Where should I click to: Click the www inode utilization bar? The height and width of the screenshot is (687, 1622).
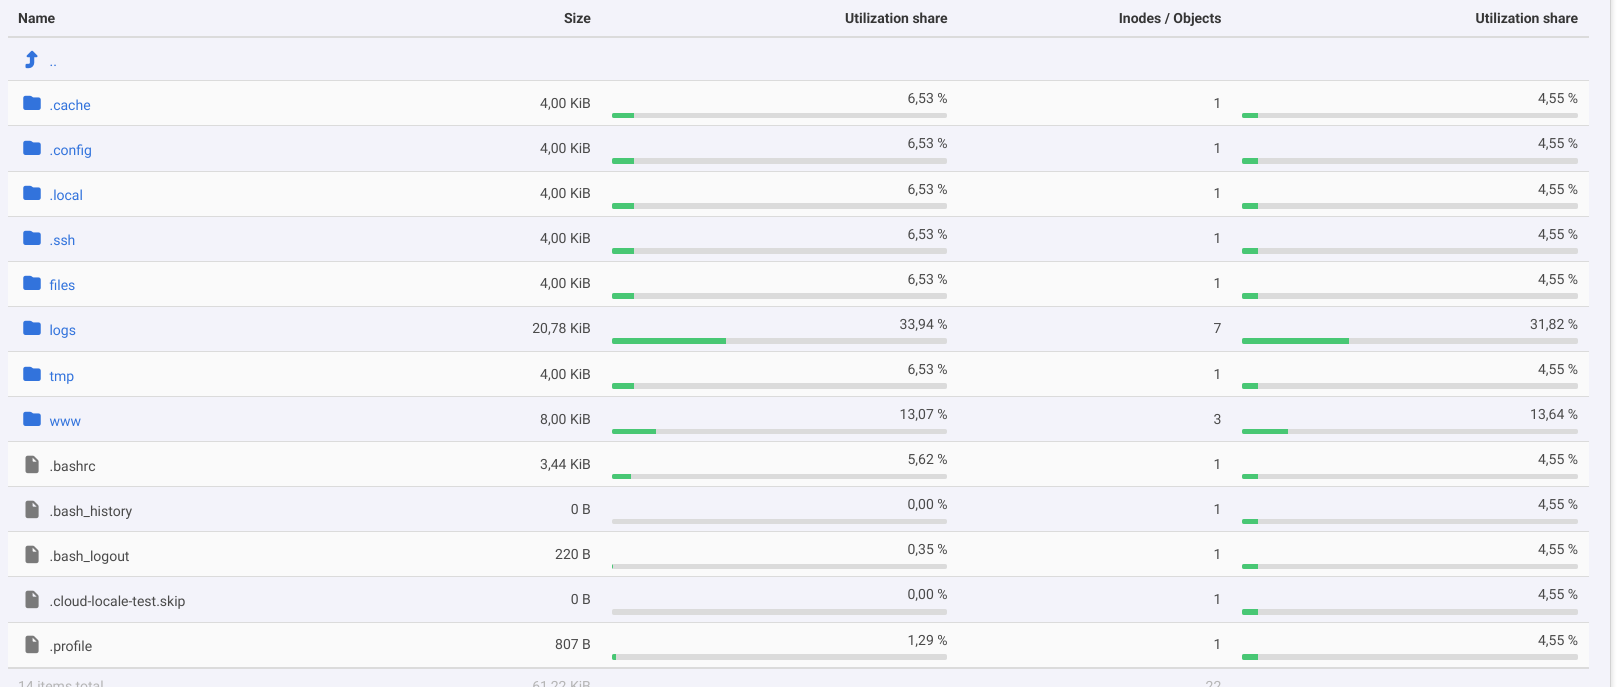(1409, 431)
